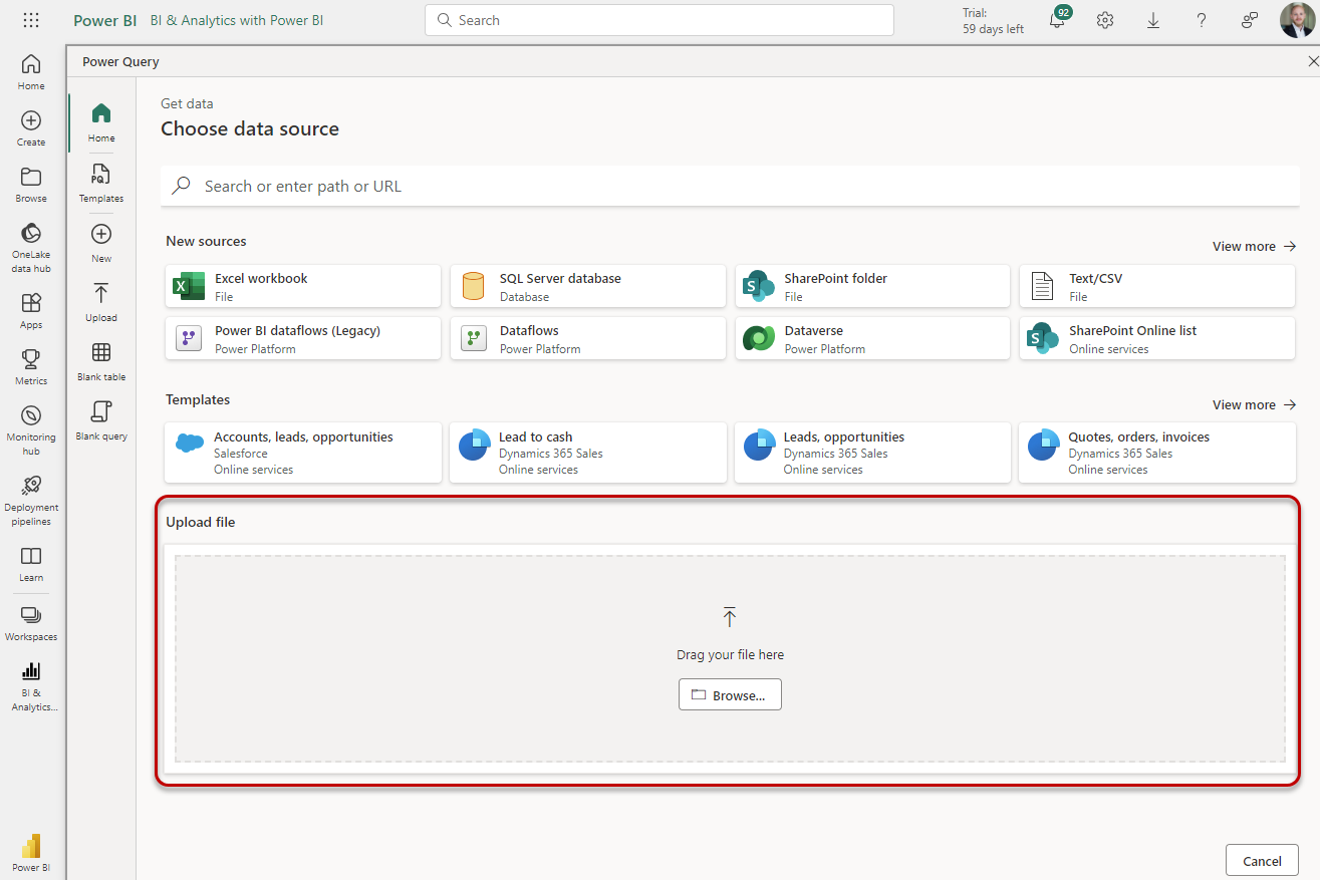1320x880 pixels.
Task: Click the Cancel button
Action: click(1262, 861)
